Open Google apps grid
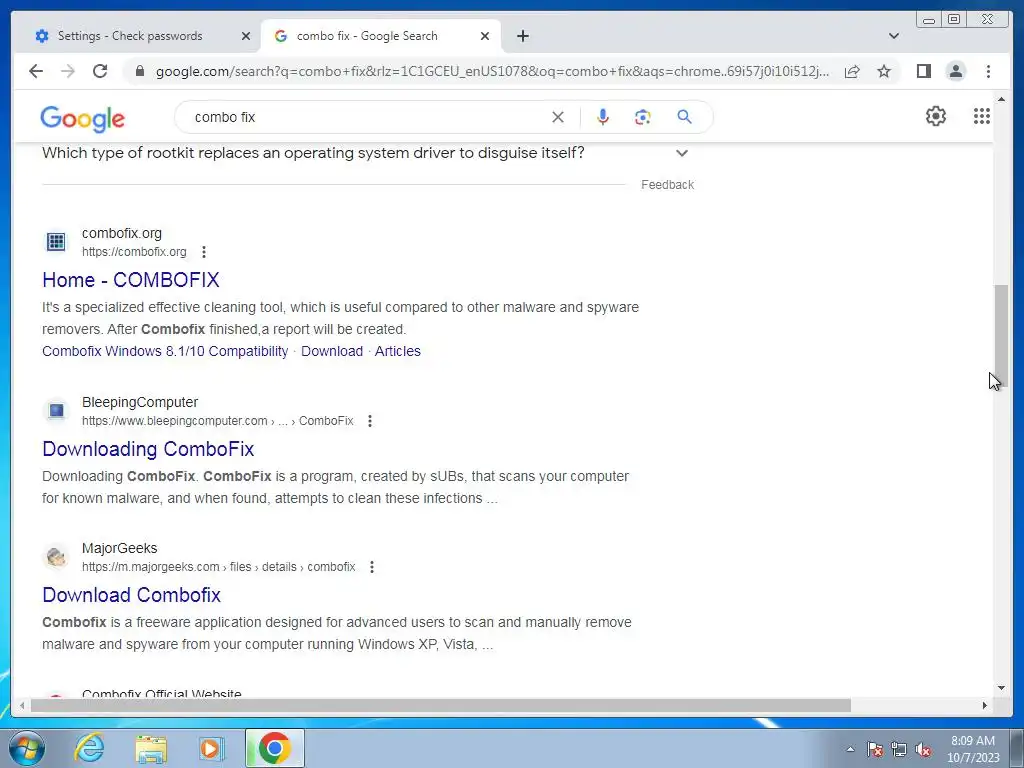 click(x=982, y=116)
